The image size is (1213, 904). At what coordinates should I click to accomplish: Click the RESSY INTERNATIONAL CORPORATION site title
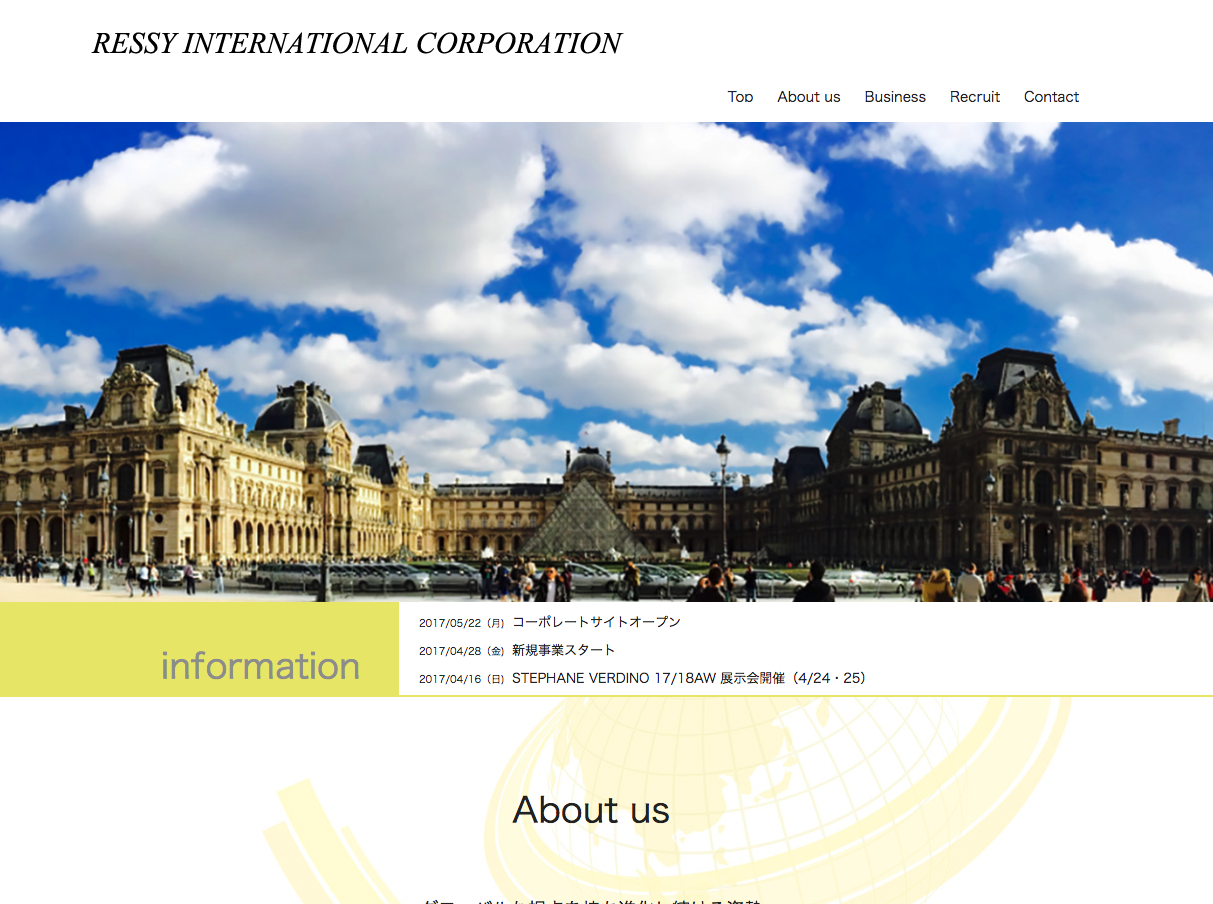[x=357, y=44]
